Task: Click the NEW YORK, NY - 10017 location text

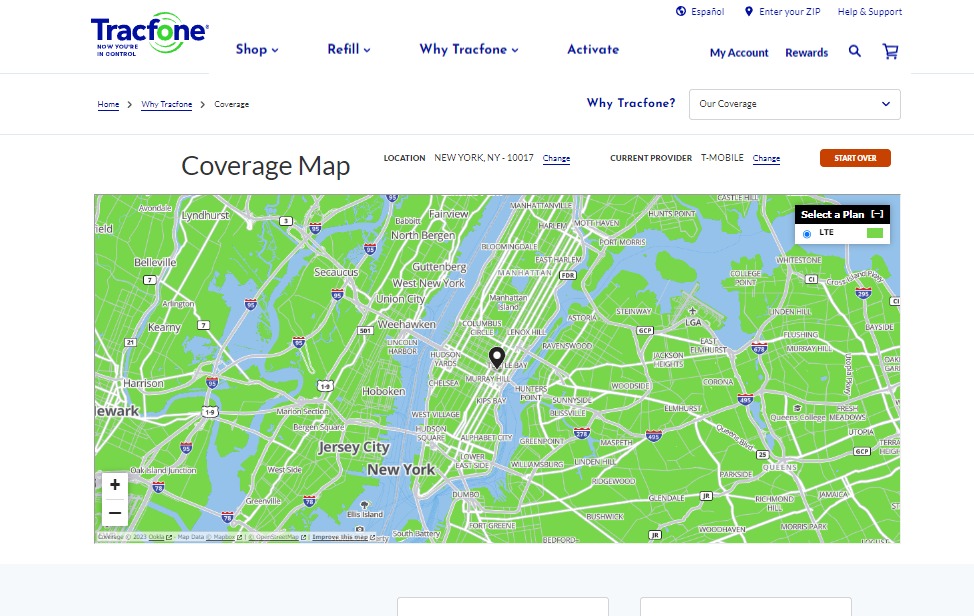Action: coord(484,158)
